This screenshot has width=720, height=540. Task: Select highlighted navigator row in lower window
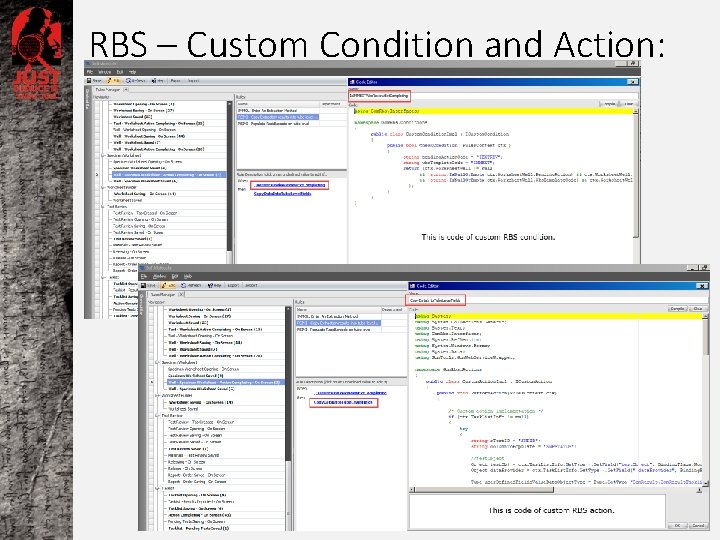click(225, 382)
